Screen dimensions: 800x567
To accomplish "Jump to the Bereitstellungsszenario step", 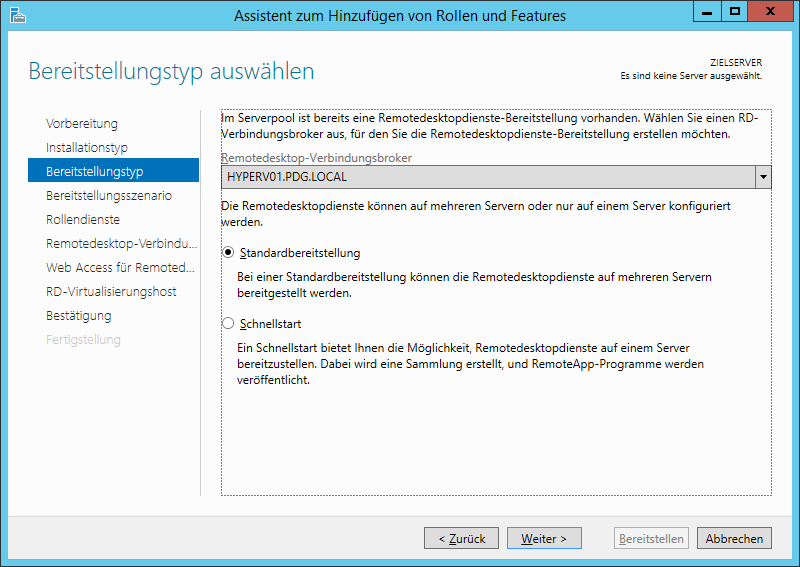I will point(109,195).
